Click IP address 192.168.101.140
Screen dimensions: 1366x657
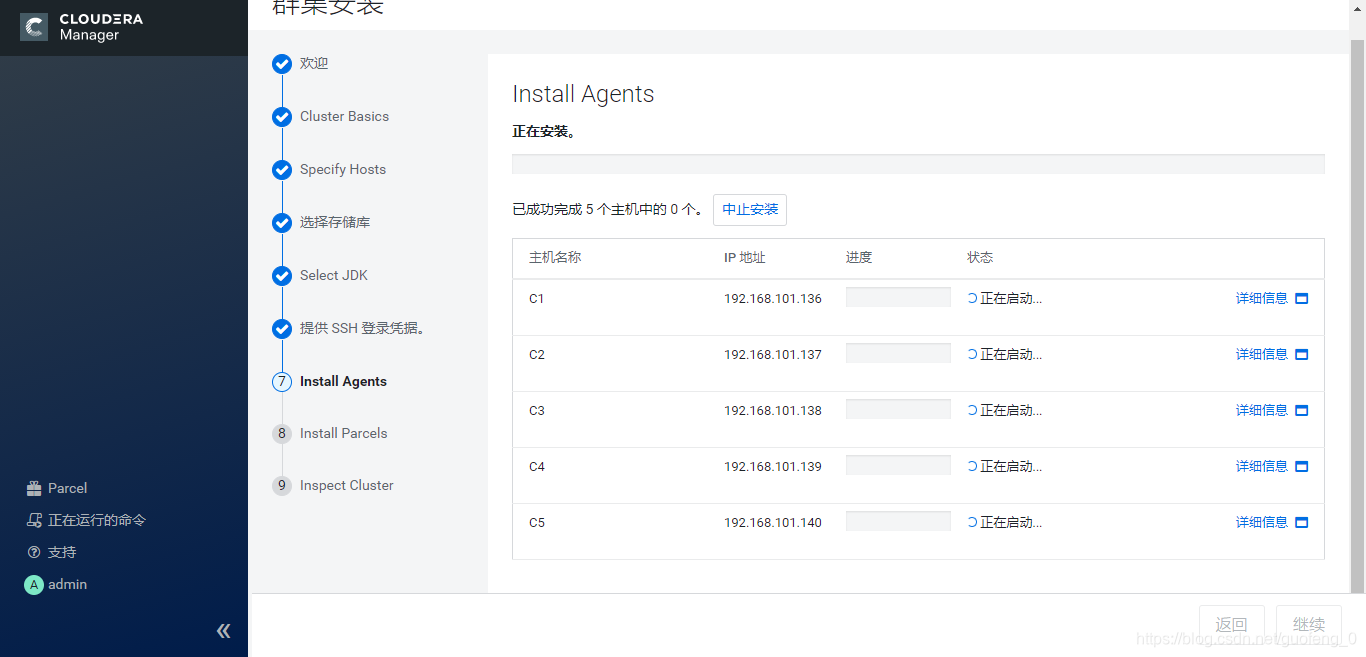click(773, 522)
